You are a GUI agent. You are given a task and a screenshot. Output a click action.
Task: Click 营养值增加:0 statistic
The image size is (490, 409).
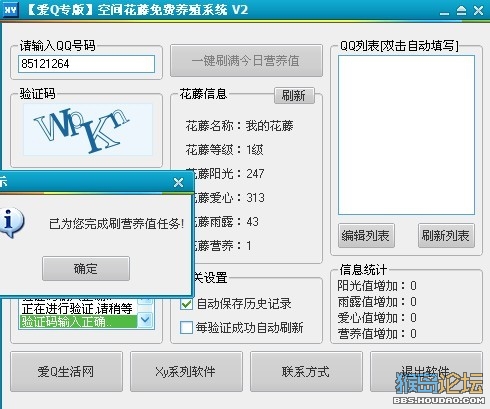point(377,333)
